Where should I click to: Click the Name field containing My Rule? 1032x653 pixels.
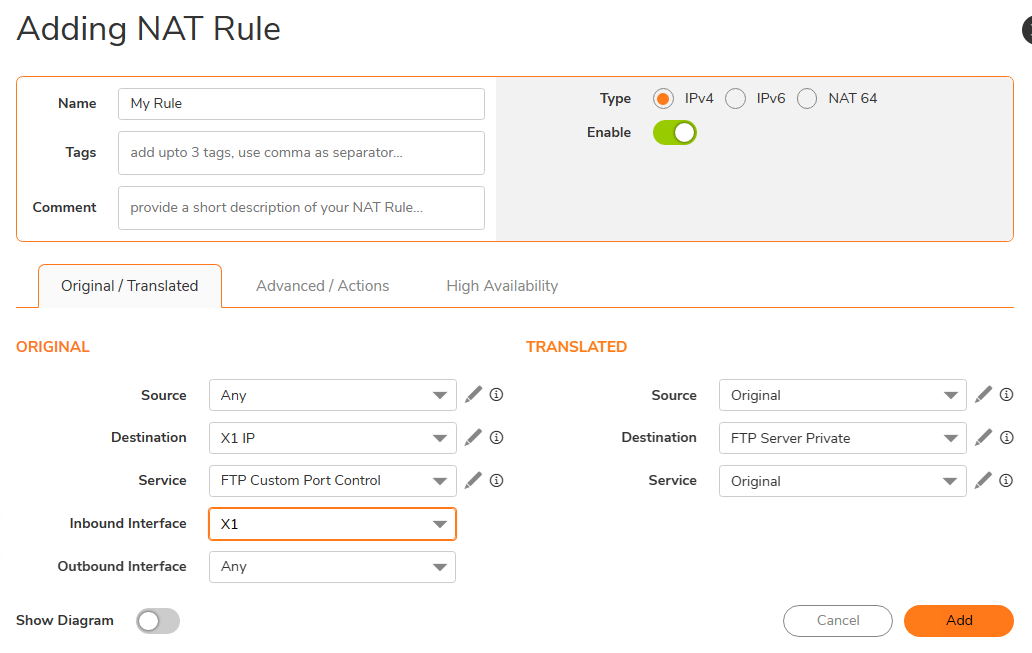point(301,104)
